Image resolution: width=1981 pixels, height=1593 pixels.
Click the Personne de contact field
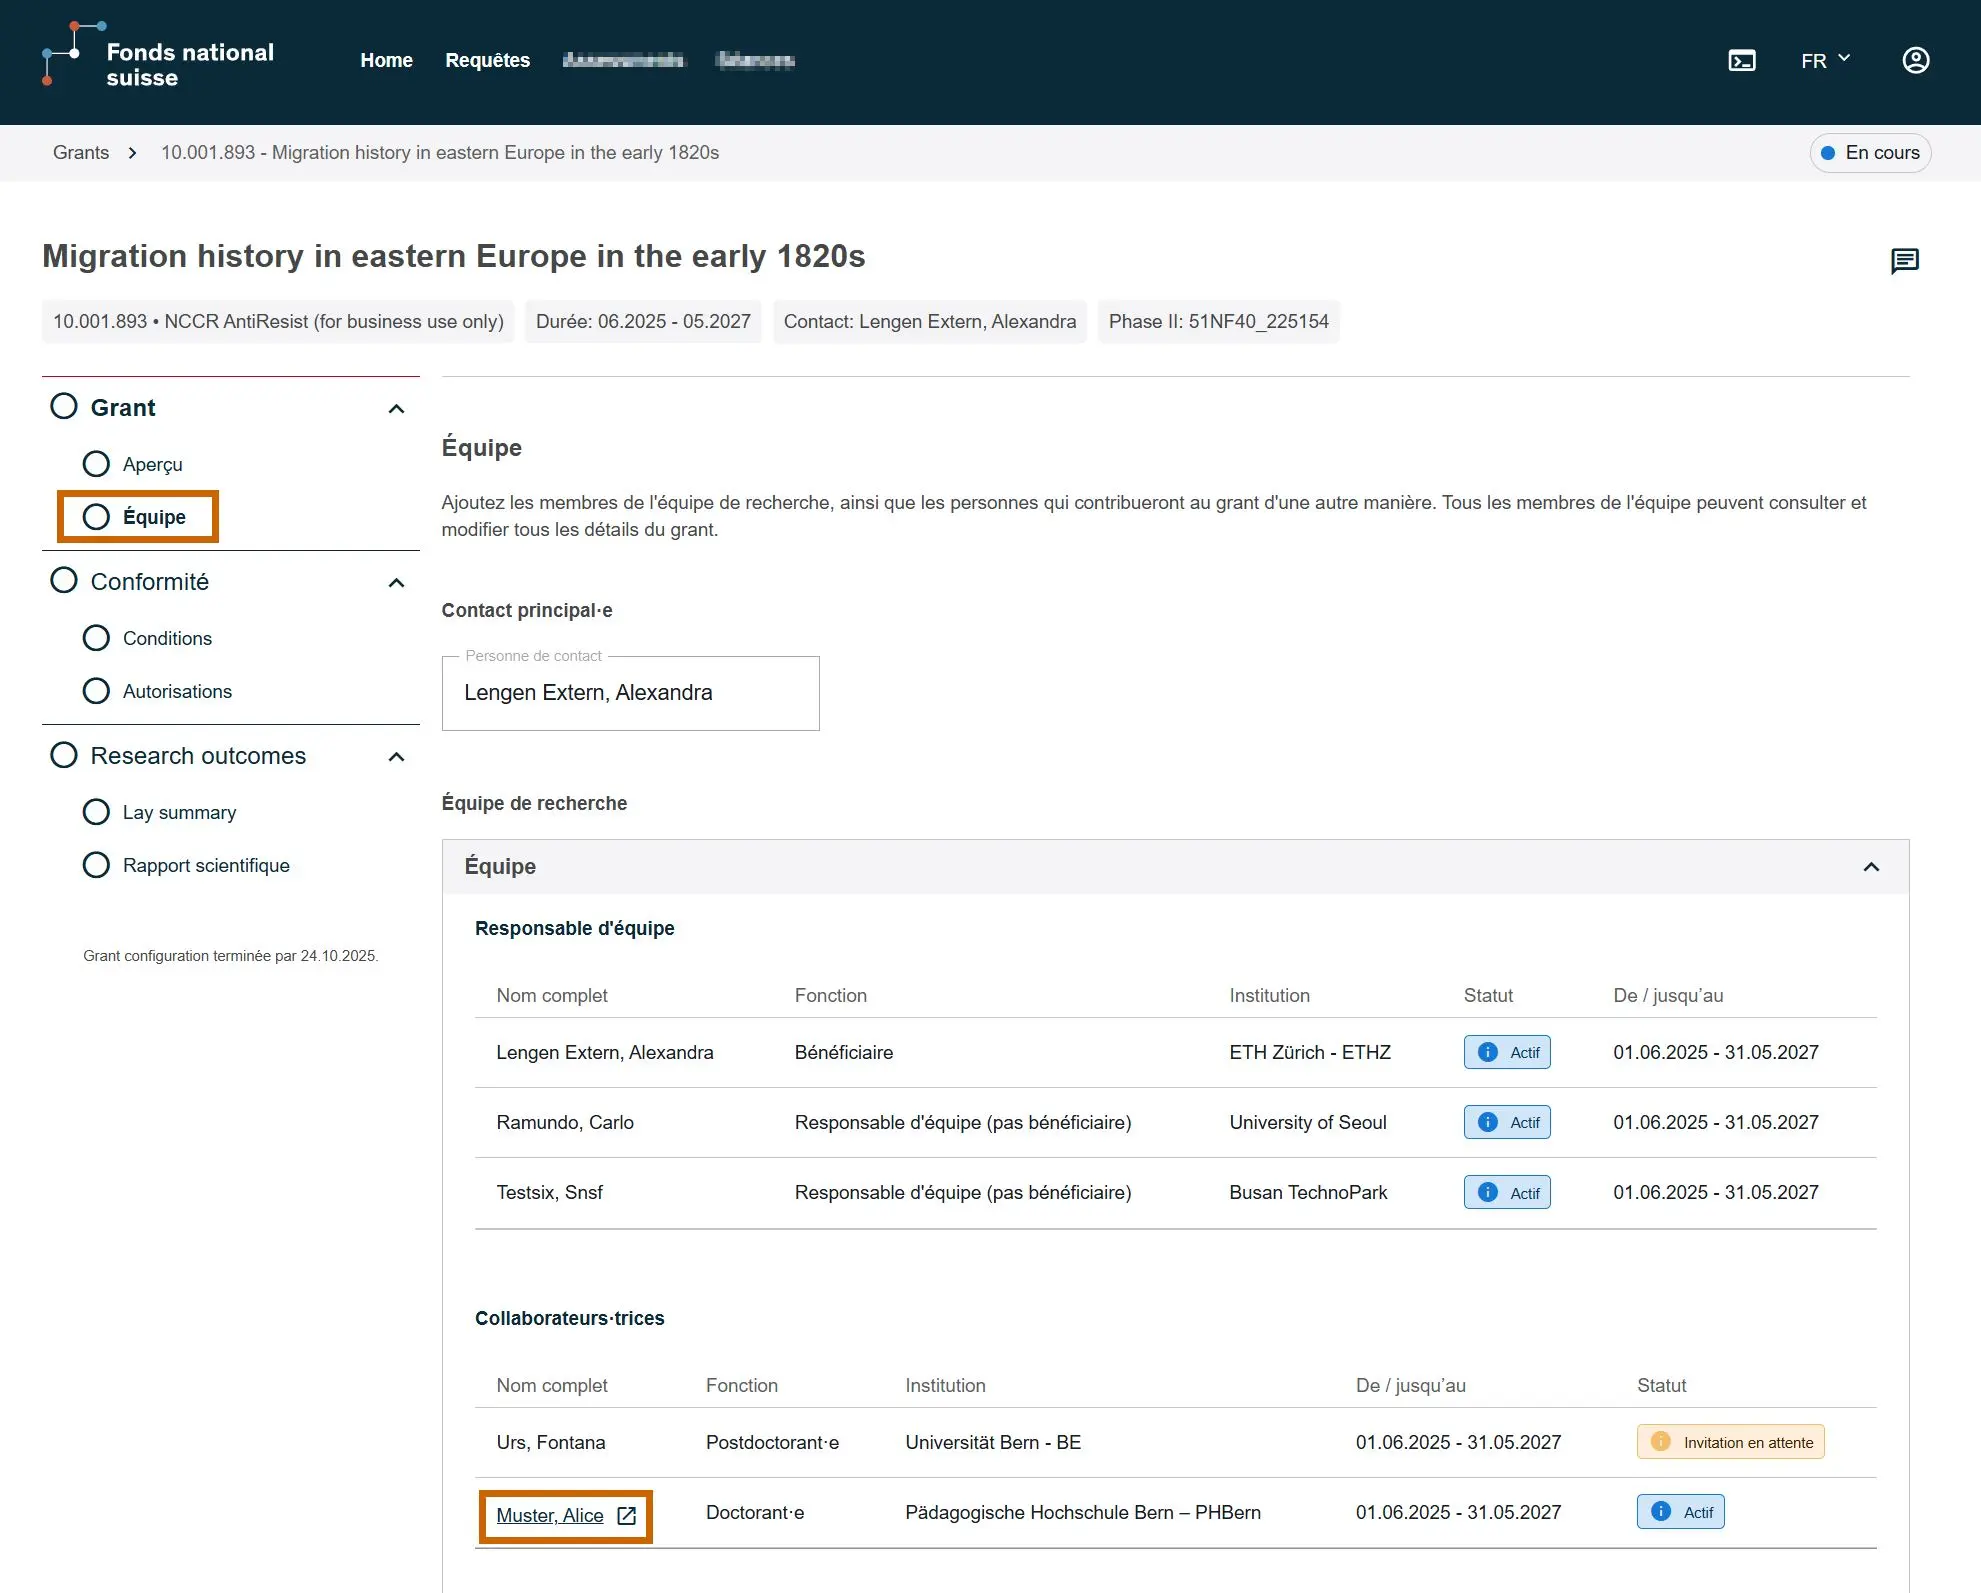pyautogui.click(x=630, y=693)
